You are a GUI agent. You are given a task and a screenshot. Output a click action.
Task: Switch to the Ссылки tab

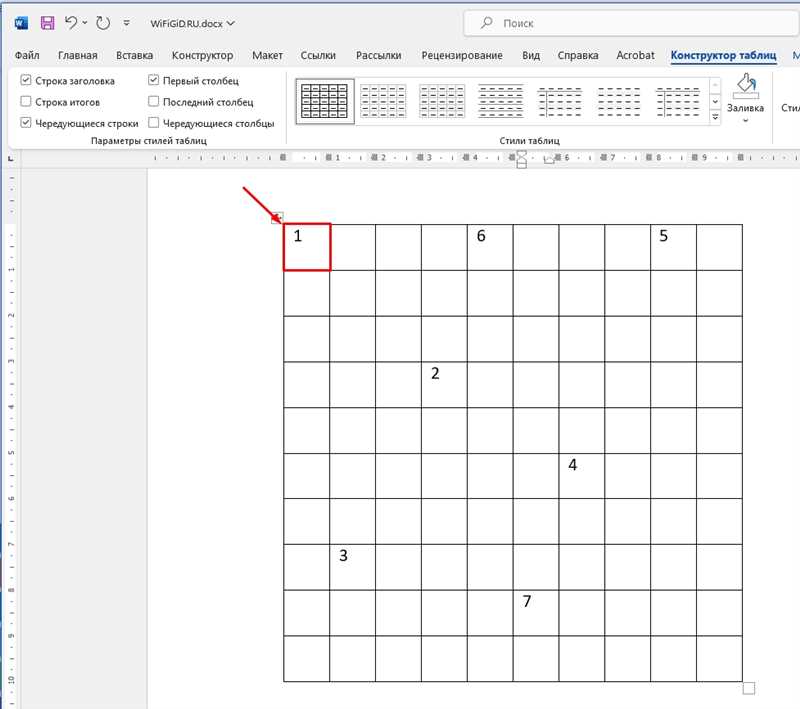tap(318, 55)
